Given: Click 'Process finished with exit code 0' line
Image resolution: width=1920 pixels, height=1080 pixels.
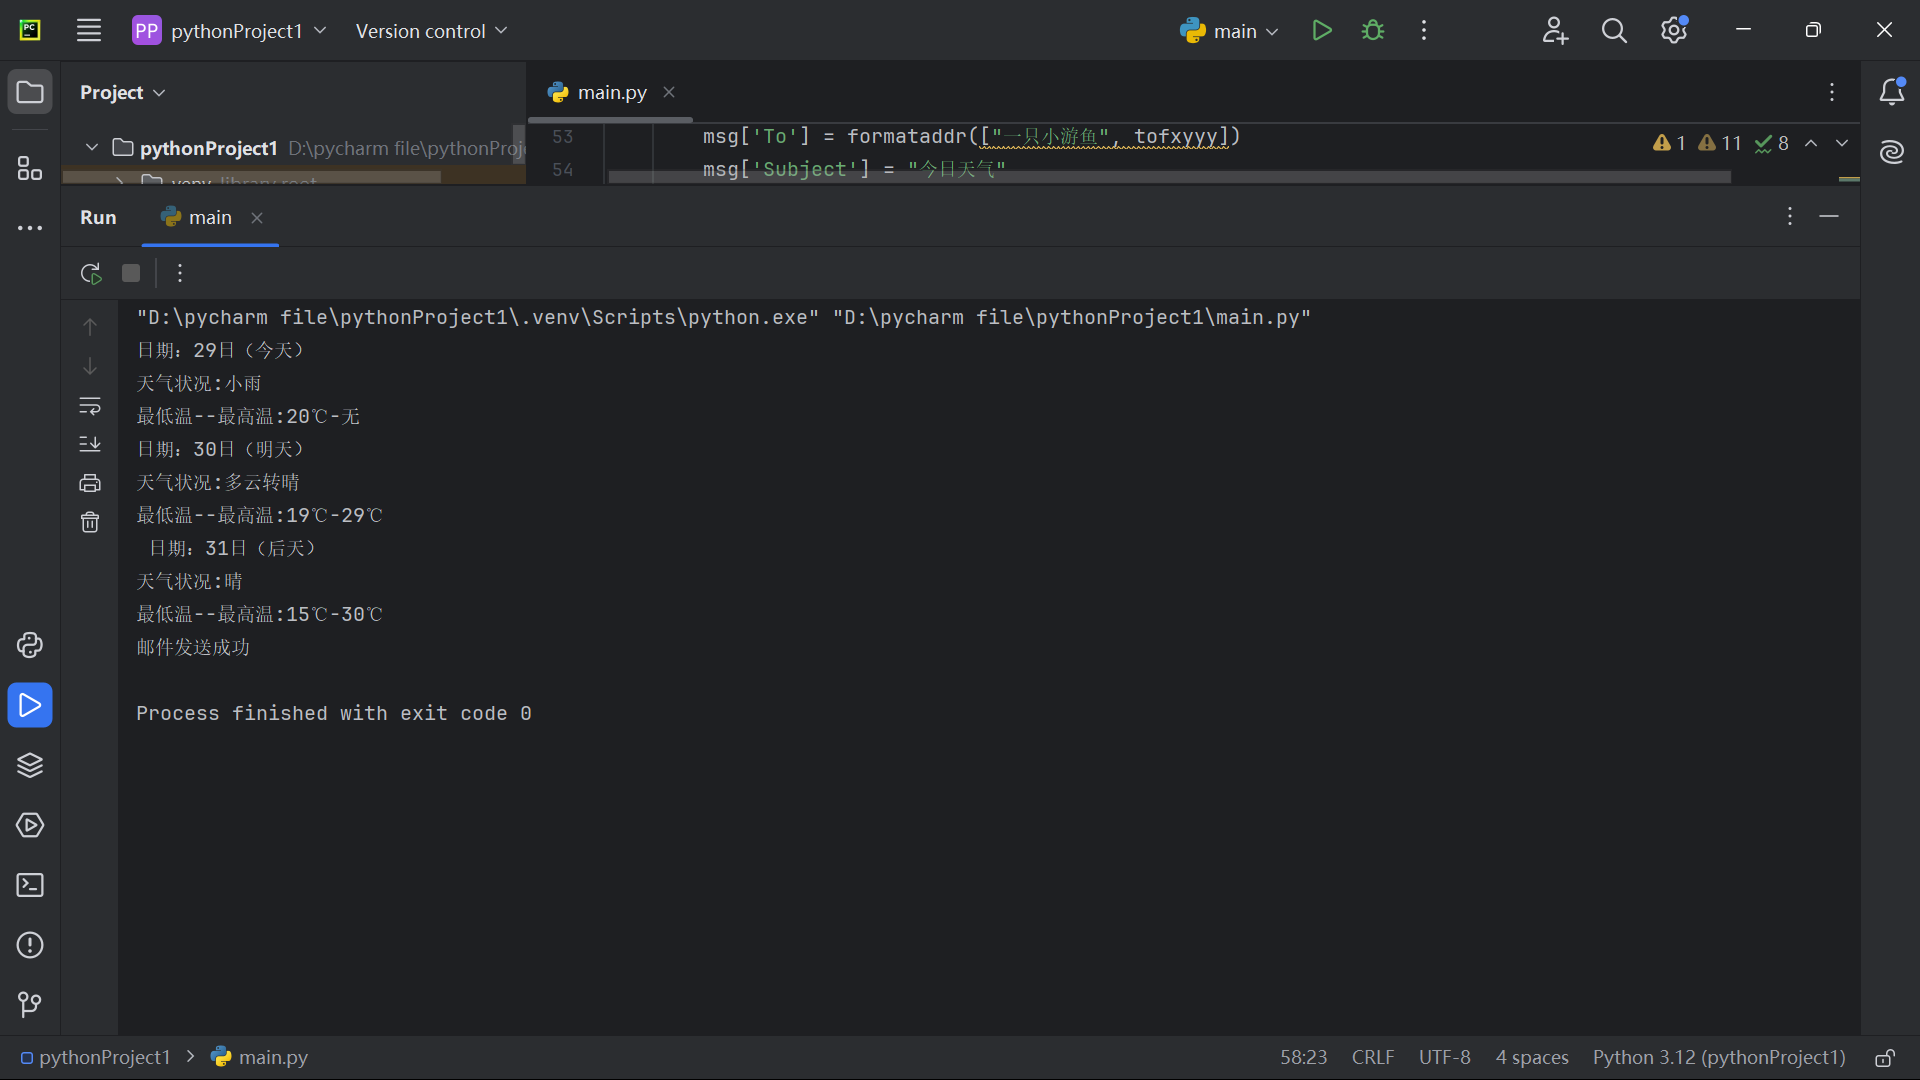Looking at the screenshot, I should pos(334,713).
